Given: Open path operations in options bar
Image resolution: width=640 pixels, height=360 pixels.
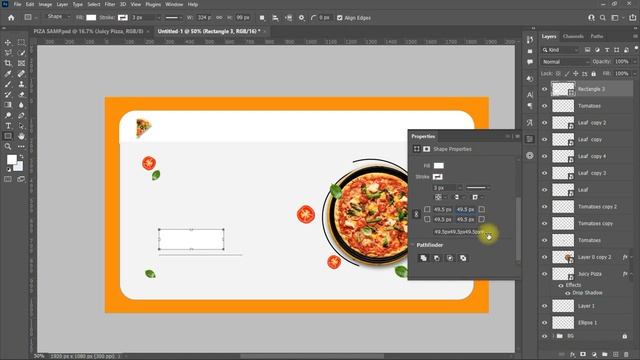Looking at the screenshot, I should pos(262,18).
